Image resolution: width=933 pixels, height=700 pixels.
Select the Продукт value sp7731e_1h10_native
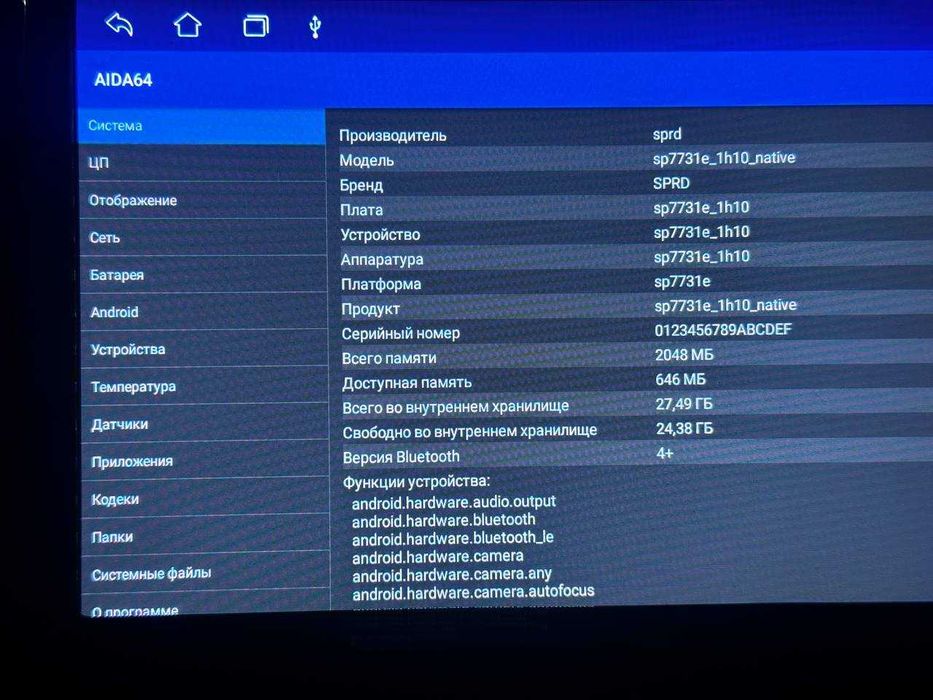click(726, 305)
